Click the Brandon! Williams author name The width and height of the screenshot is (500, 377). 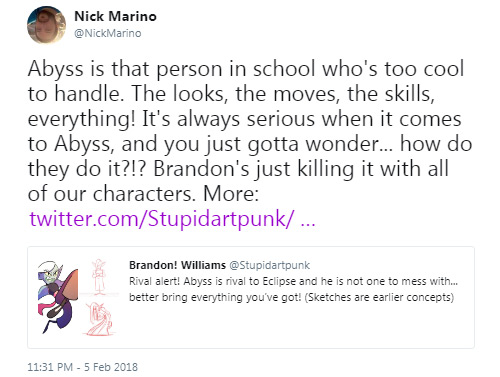click(x=177, y=265)
